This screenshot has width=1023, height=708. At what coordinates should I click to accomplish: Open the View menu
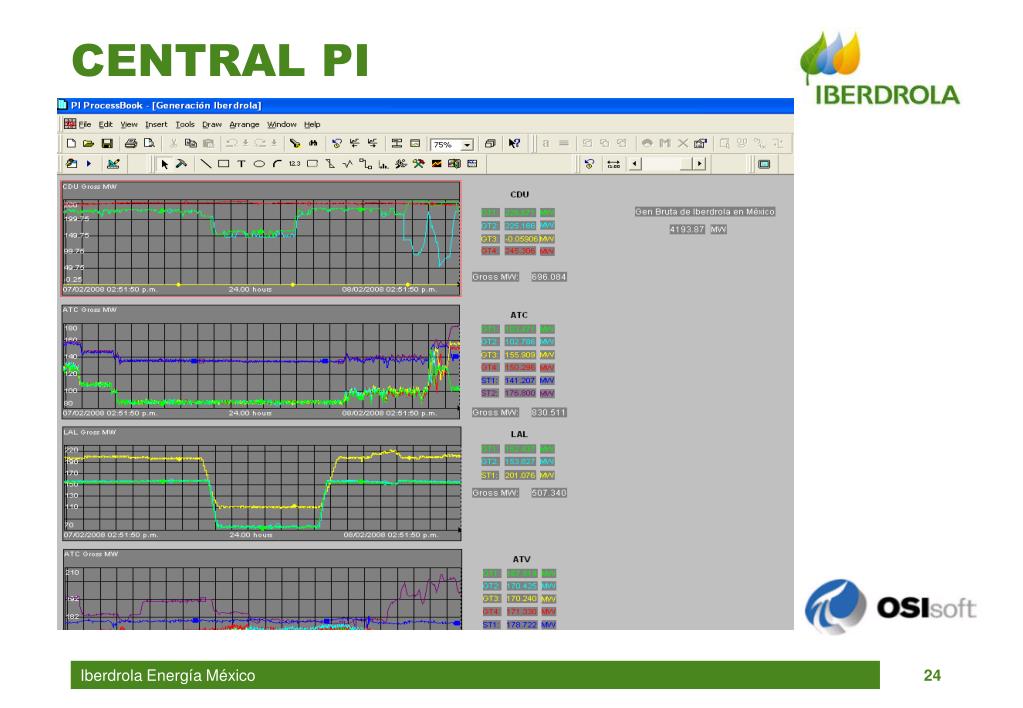click(x=129, y=125)
